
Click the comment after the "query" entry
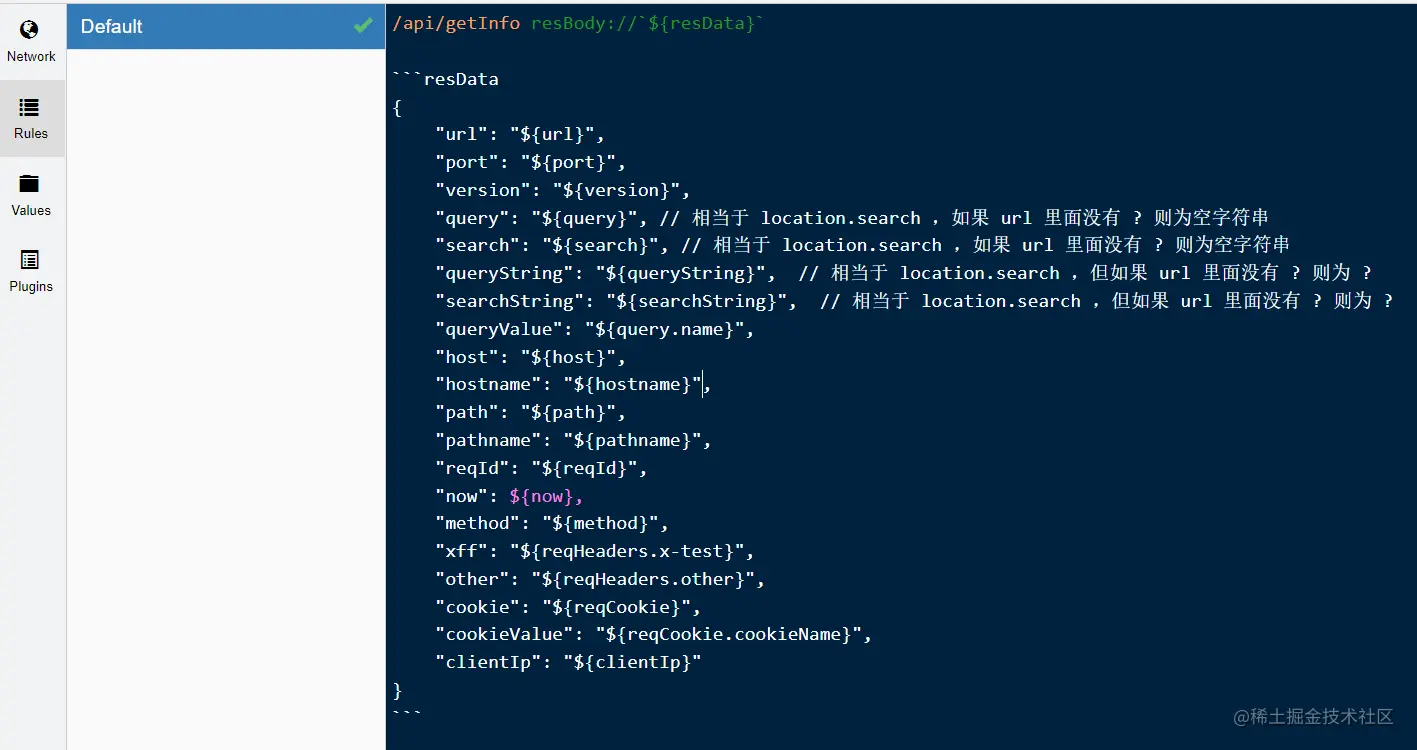(x=964, y=218)
